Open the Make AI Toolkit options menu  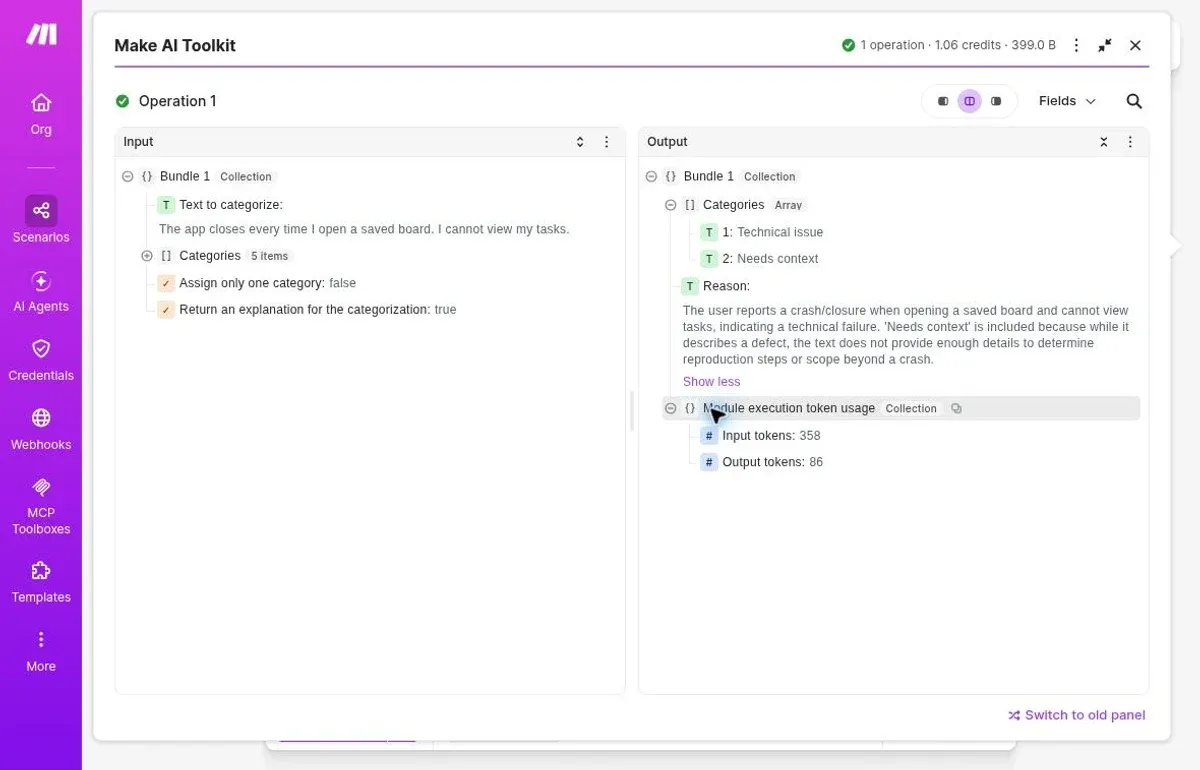click(x=1076, y=45)
